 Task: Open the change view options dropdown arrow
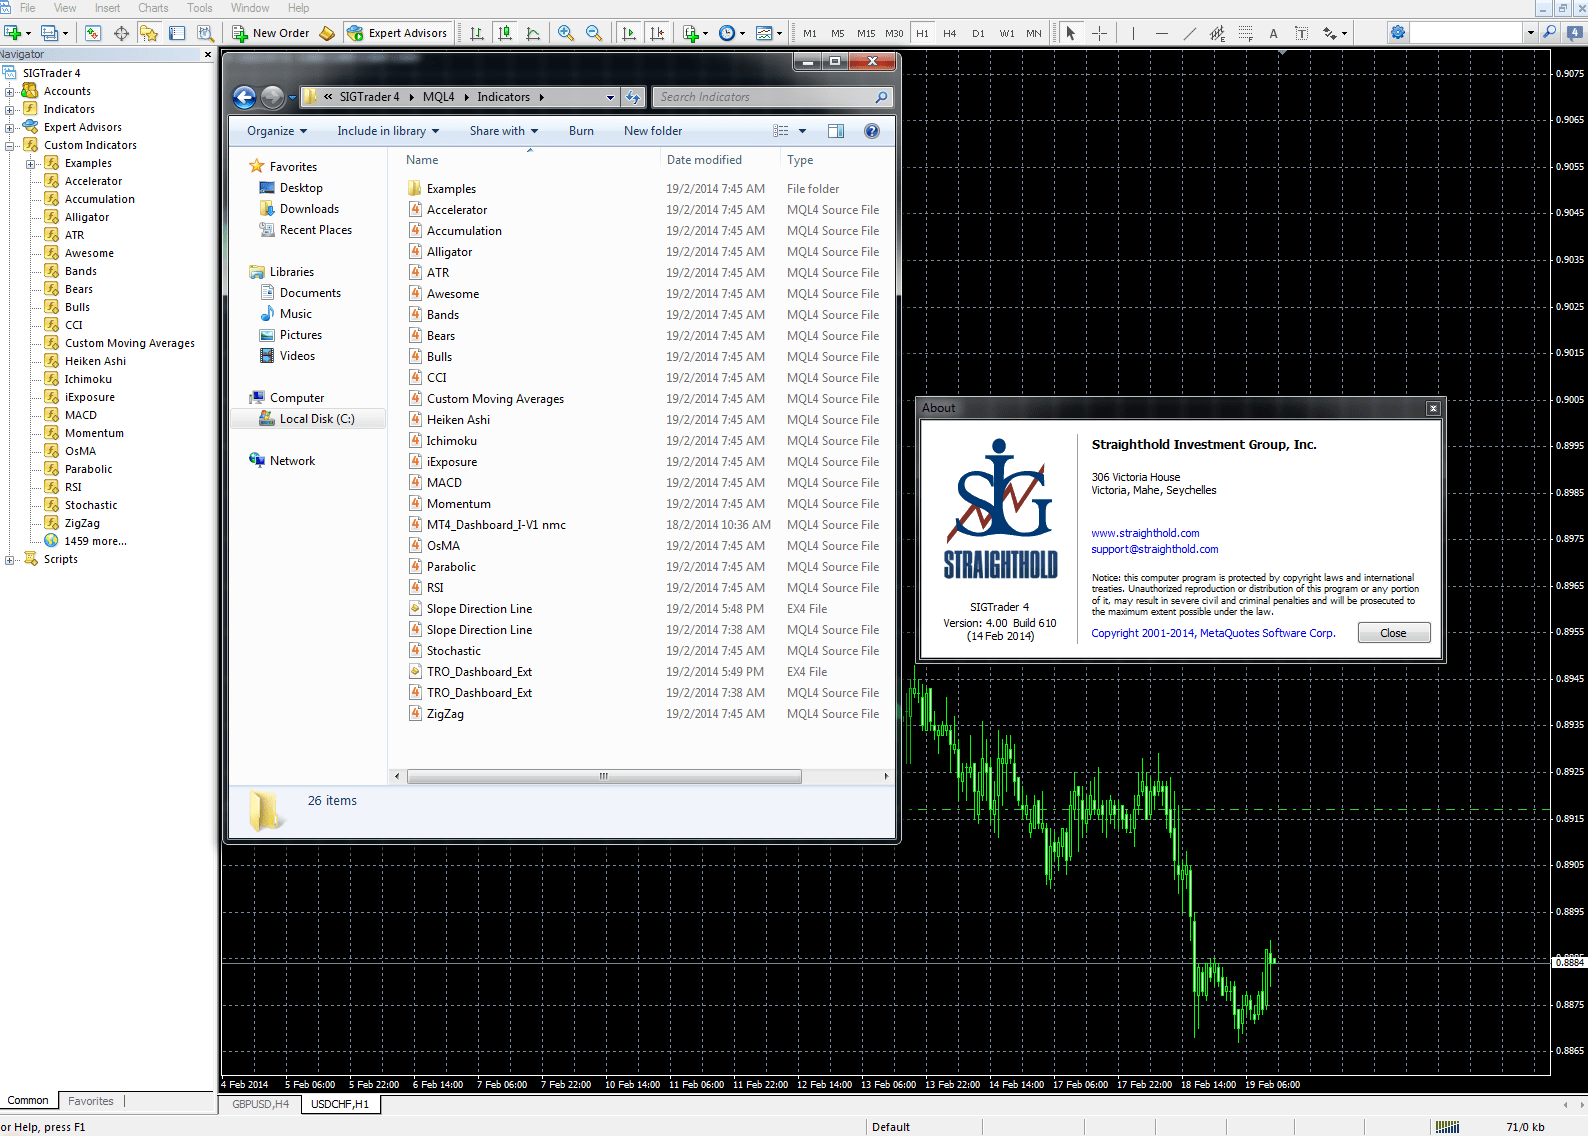tap(802, 131)
